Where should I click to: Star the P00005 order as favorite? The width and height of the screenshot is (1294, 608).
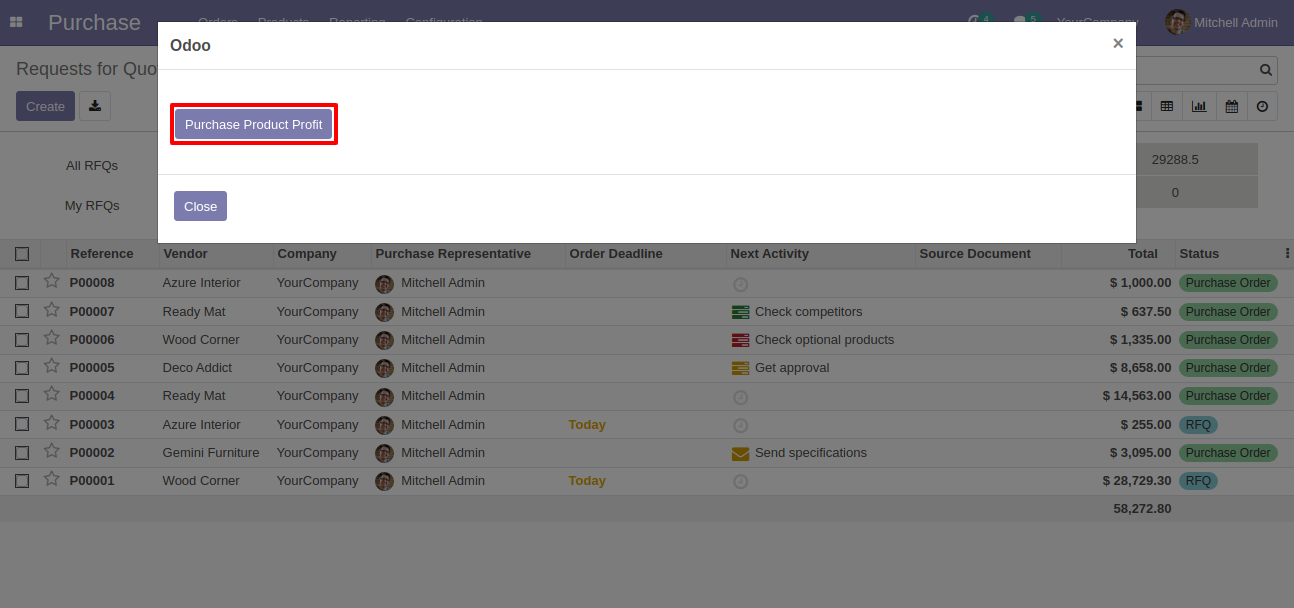click(x=51, y=366)
